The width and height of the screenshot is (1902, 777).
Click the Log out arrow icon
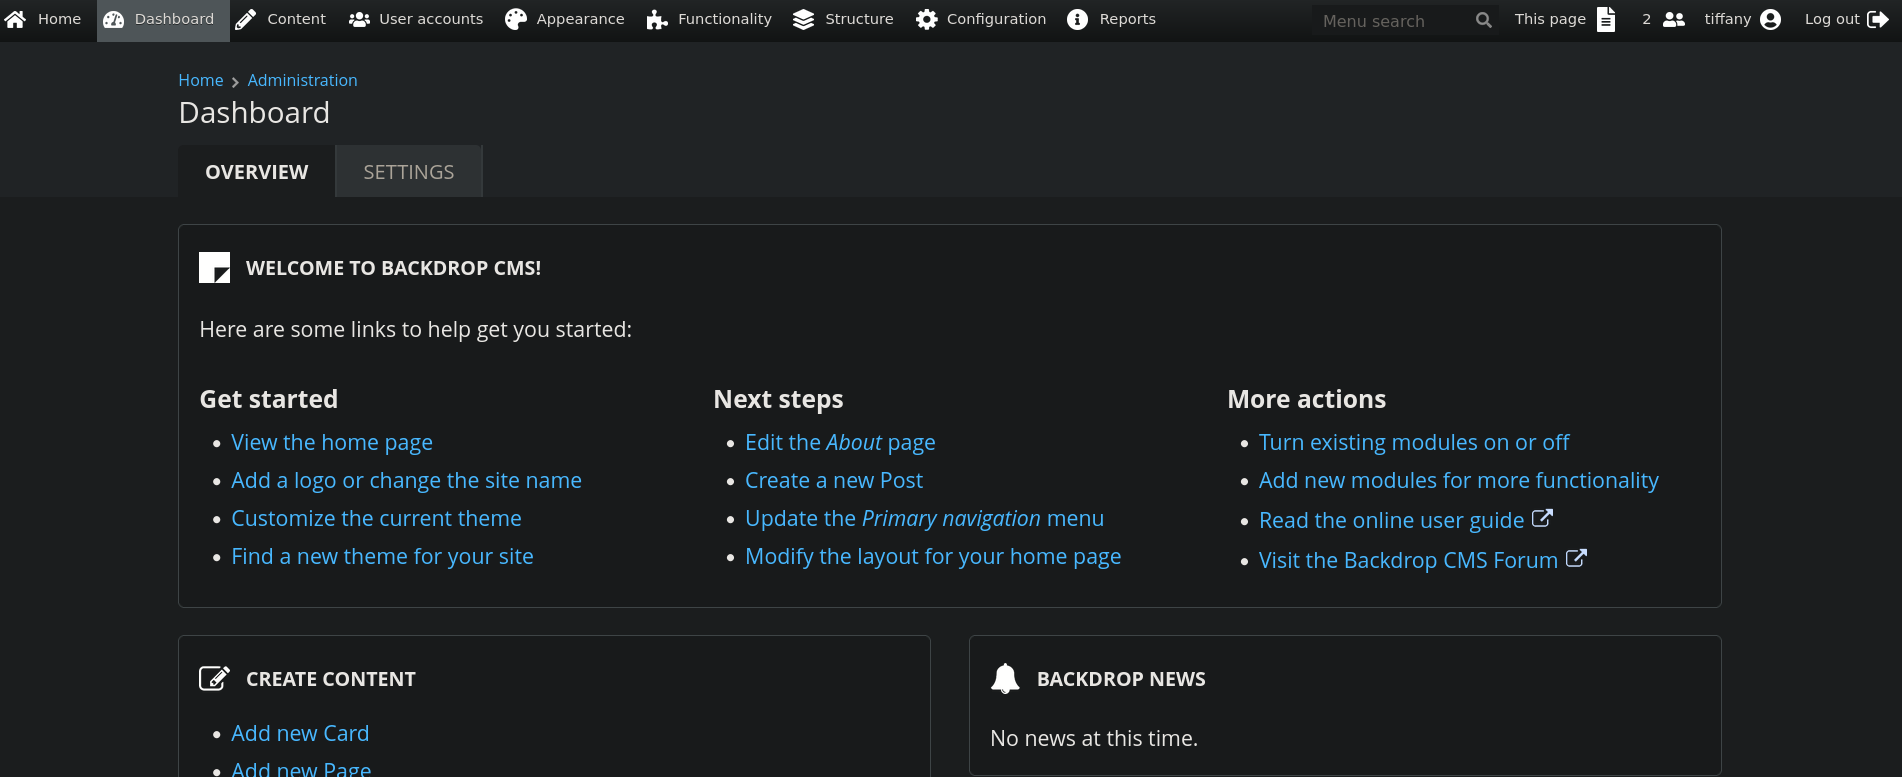1878,20
